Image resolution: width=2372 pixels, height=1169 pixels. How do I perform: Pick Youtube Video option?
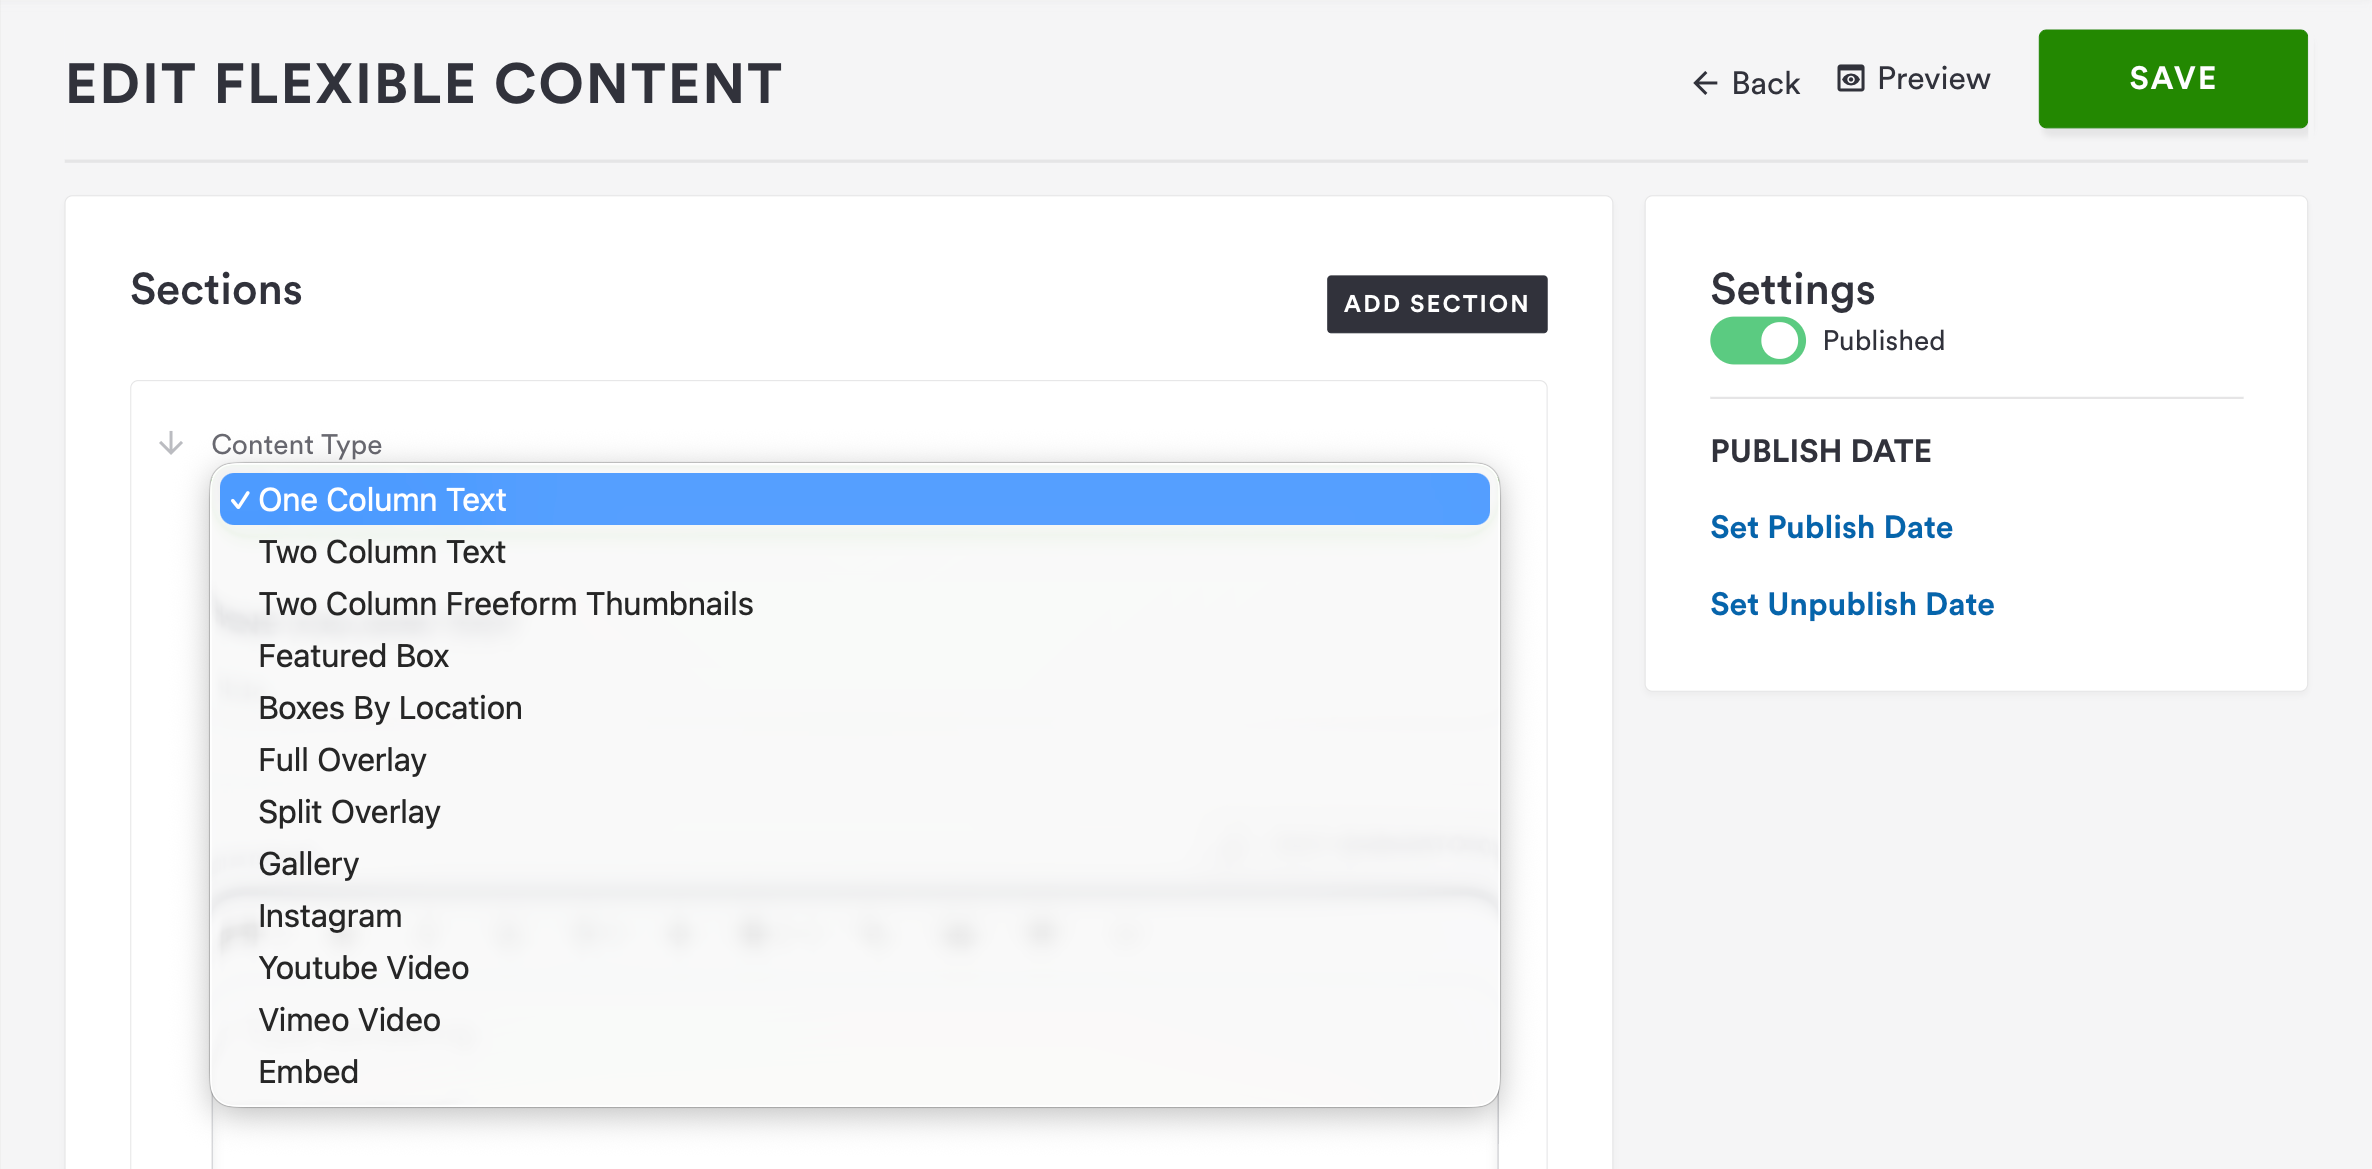coord(363,968)
